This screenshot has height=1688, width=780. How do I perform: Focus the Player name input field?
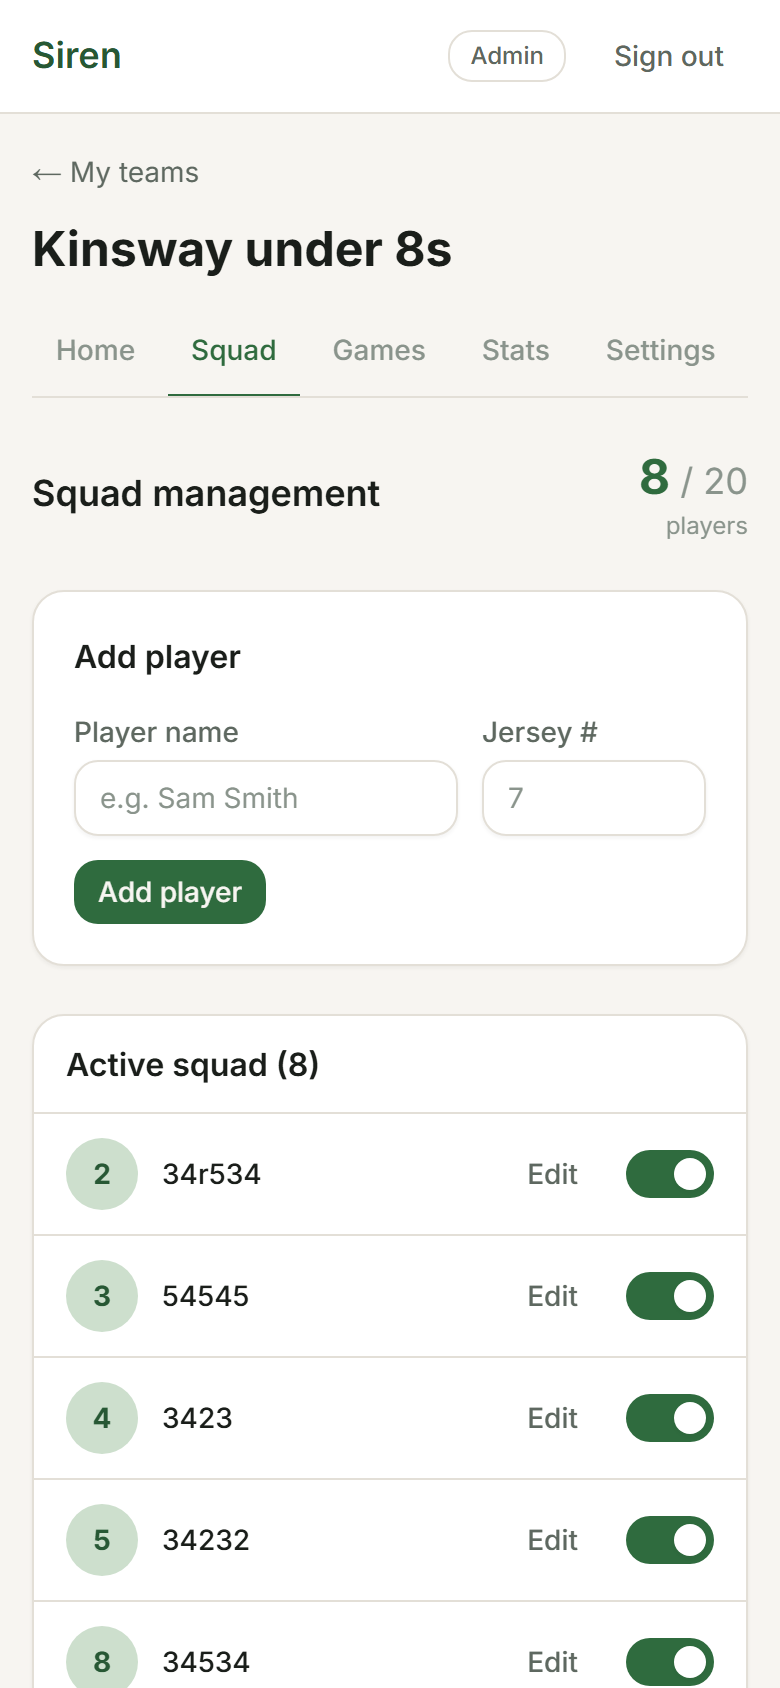click(266, 798)
